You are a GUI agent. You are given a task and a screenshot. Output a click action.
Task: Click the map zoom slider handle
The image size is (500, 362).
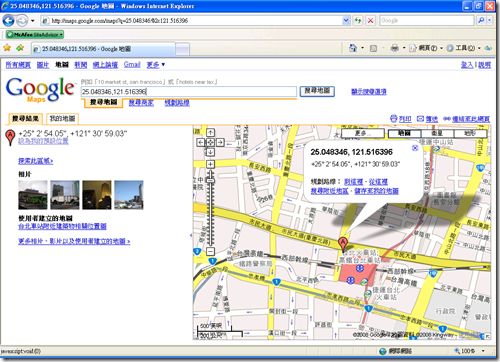[x=210, y=180]
